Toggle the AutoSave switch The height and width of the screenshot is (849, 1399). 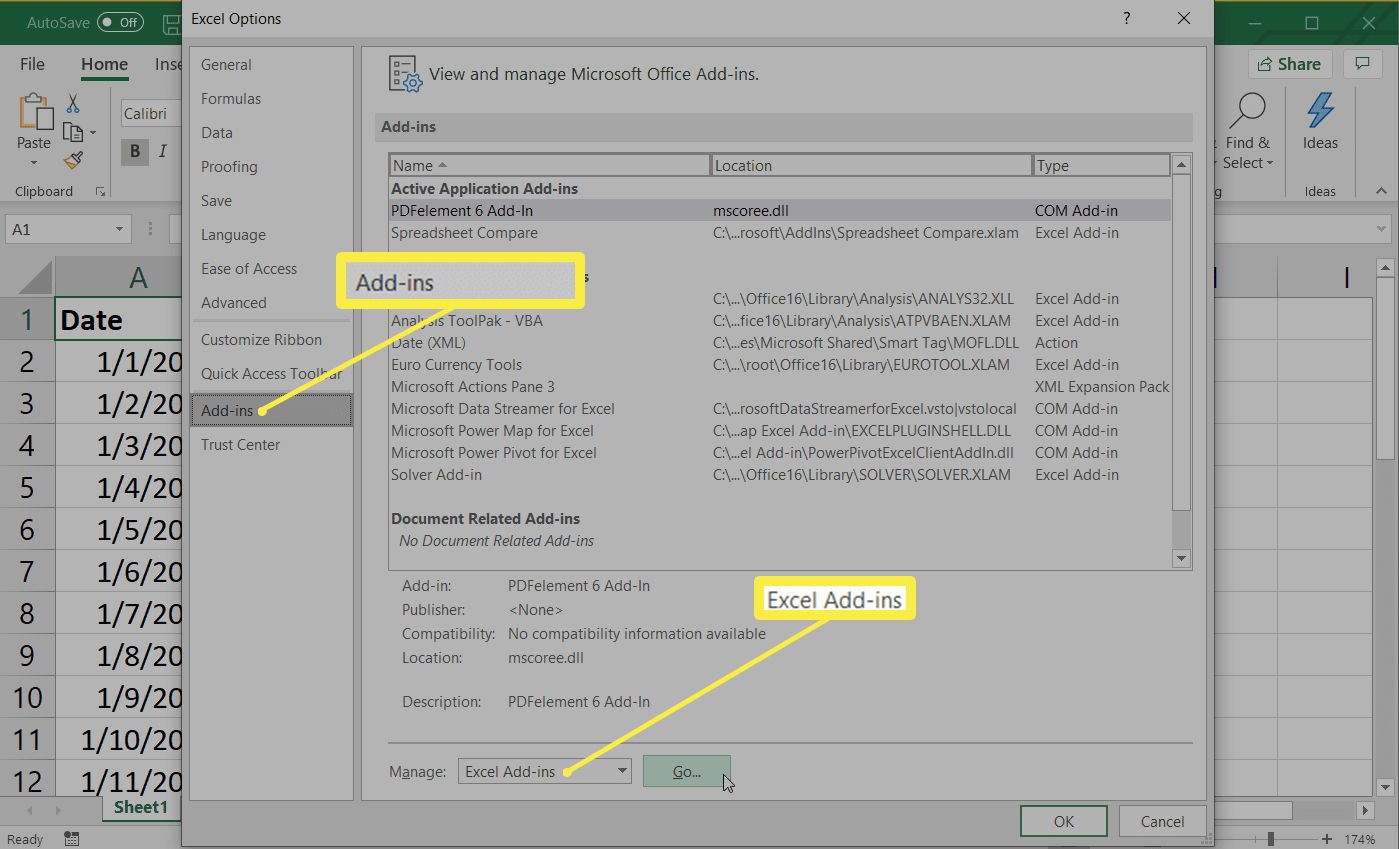point(120,22)
